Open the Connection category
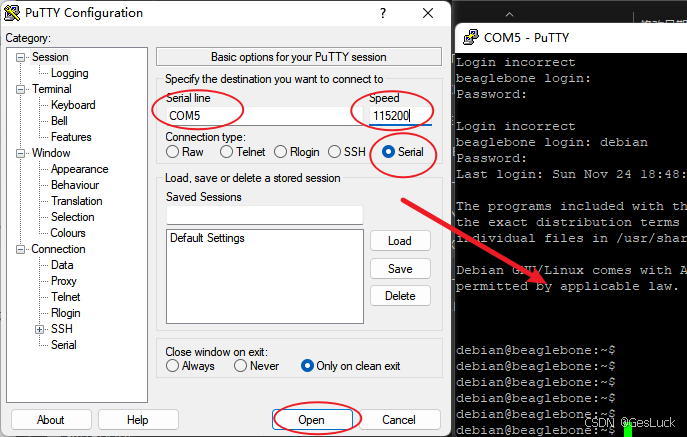The width and height of the screenshot is (687, 437). click(58, 249)
